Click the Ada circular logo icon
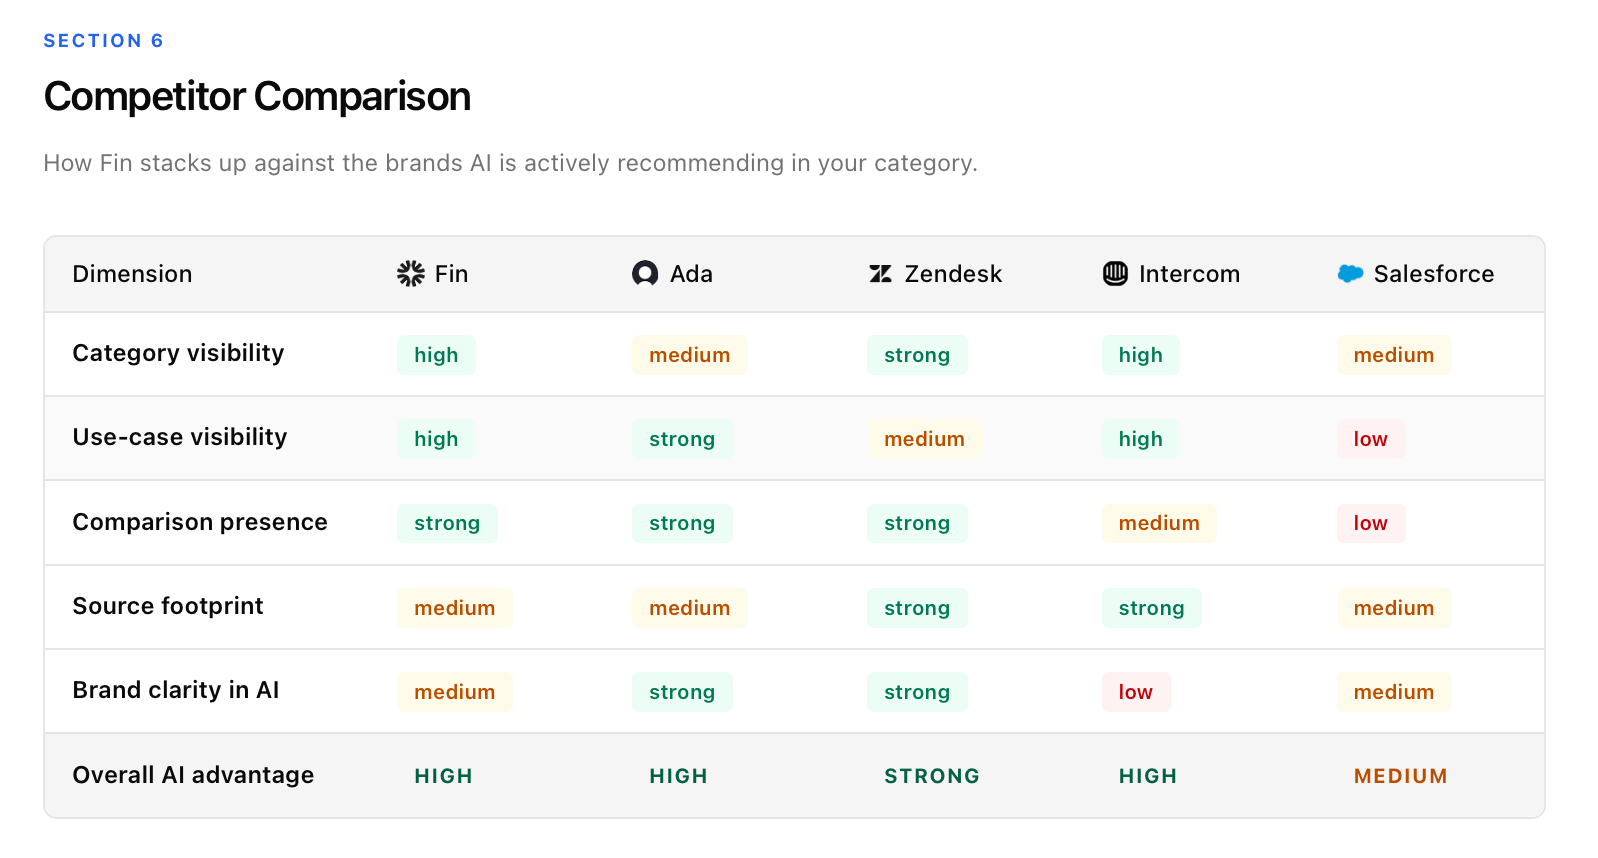The image size is (1598, 858). 645,274
